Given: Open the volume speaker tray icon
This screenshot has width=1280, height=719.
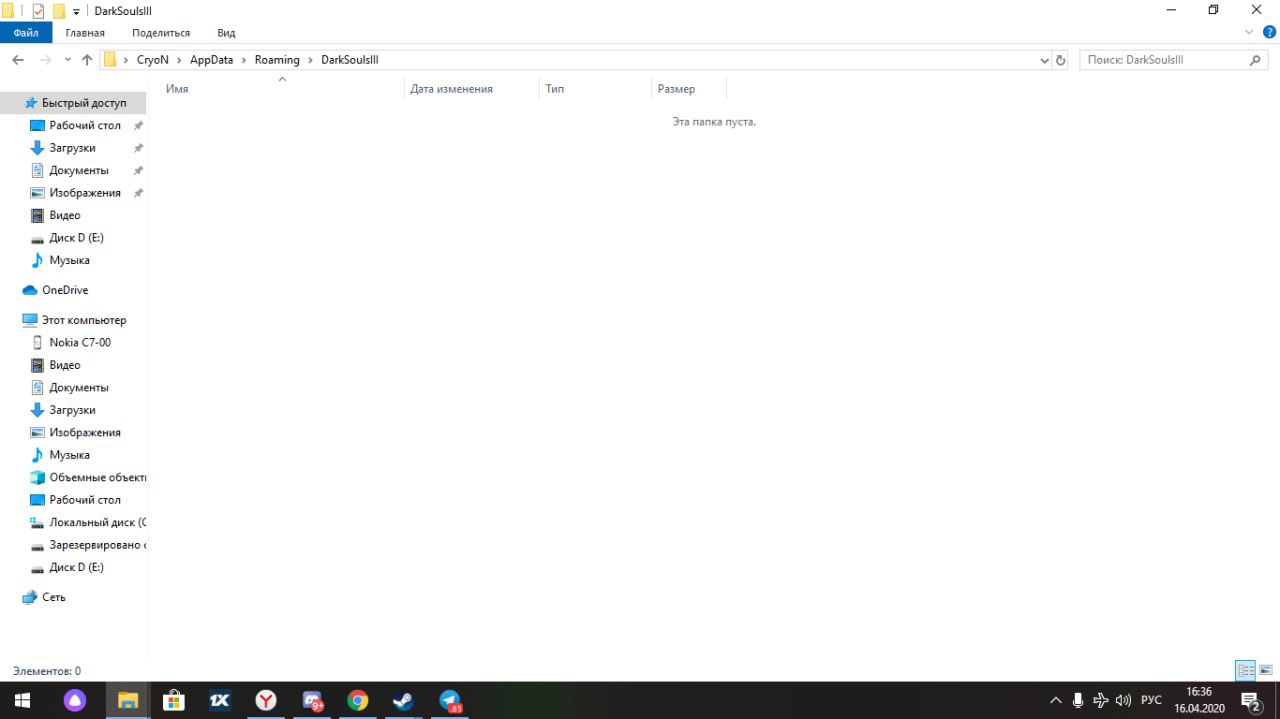Looking at the screenshot, I should 1123,700.
